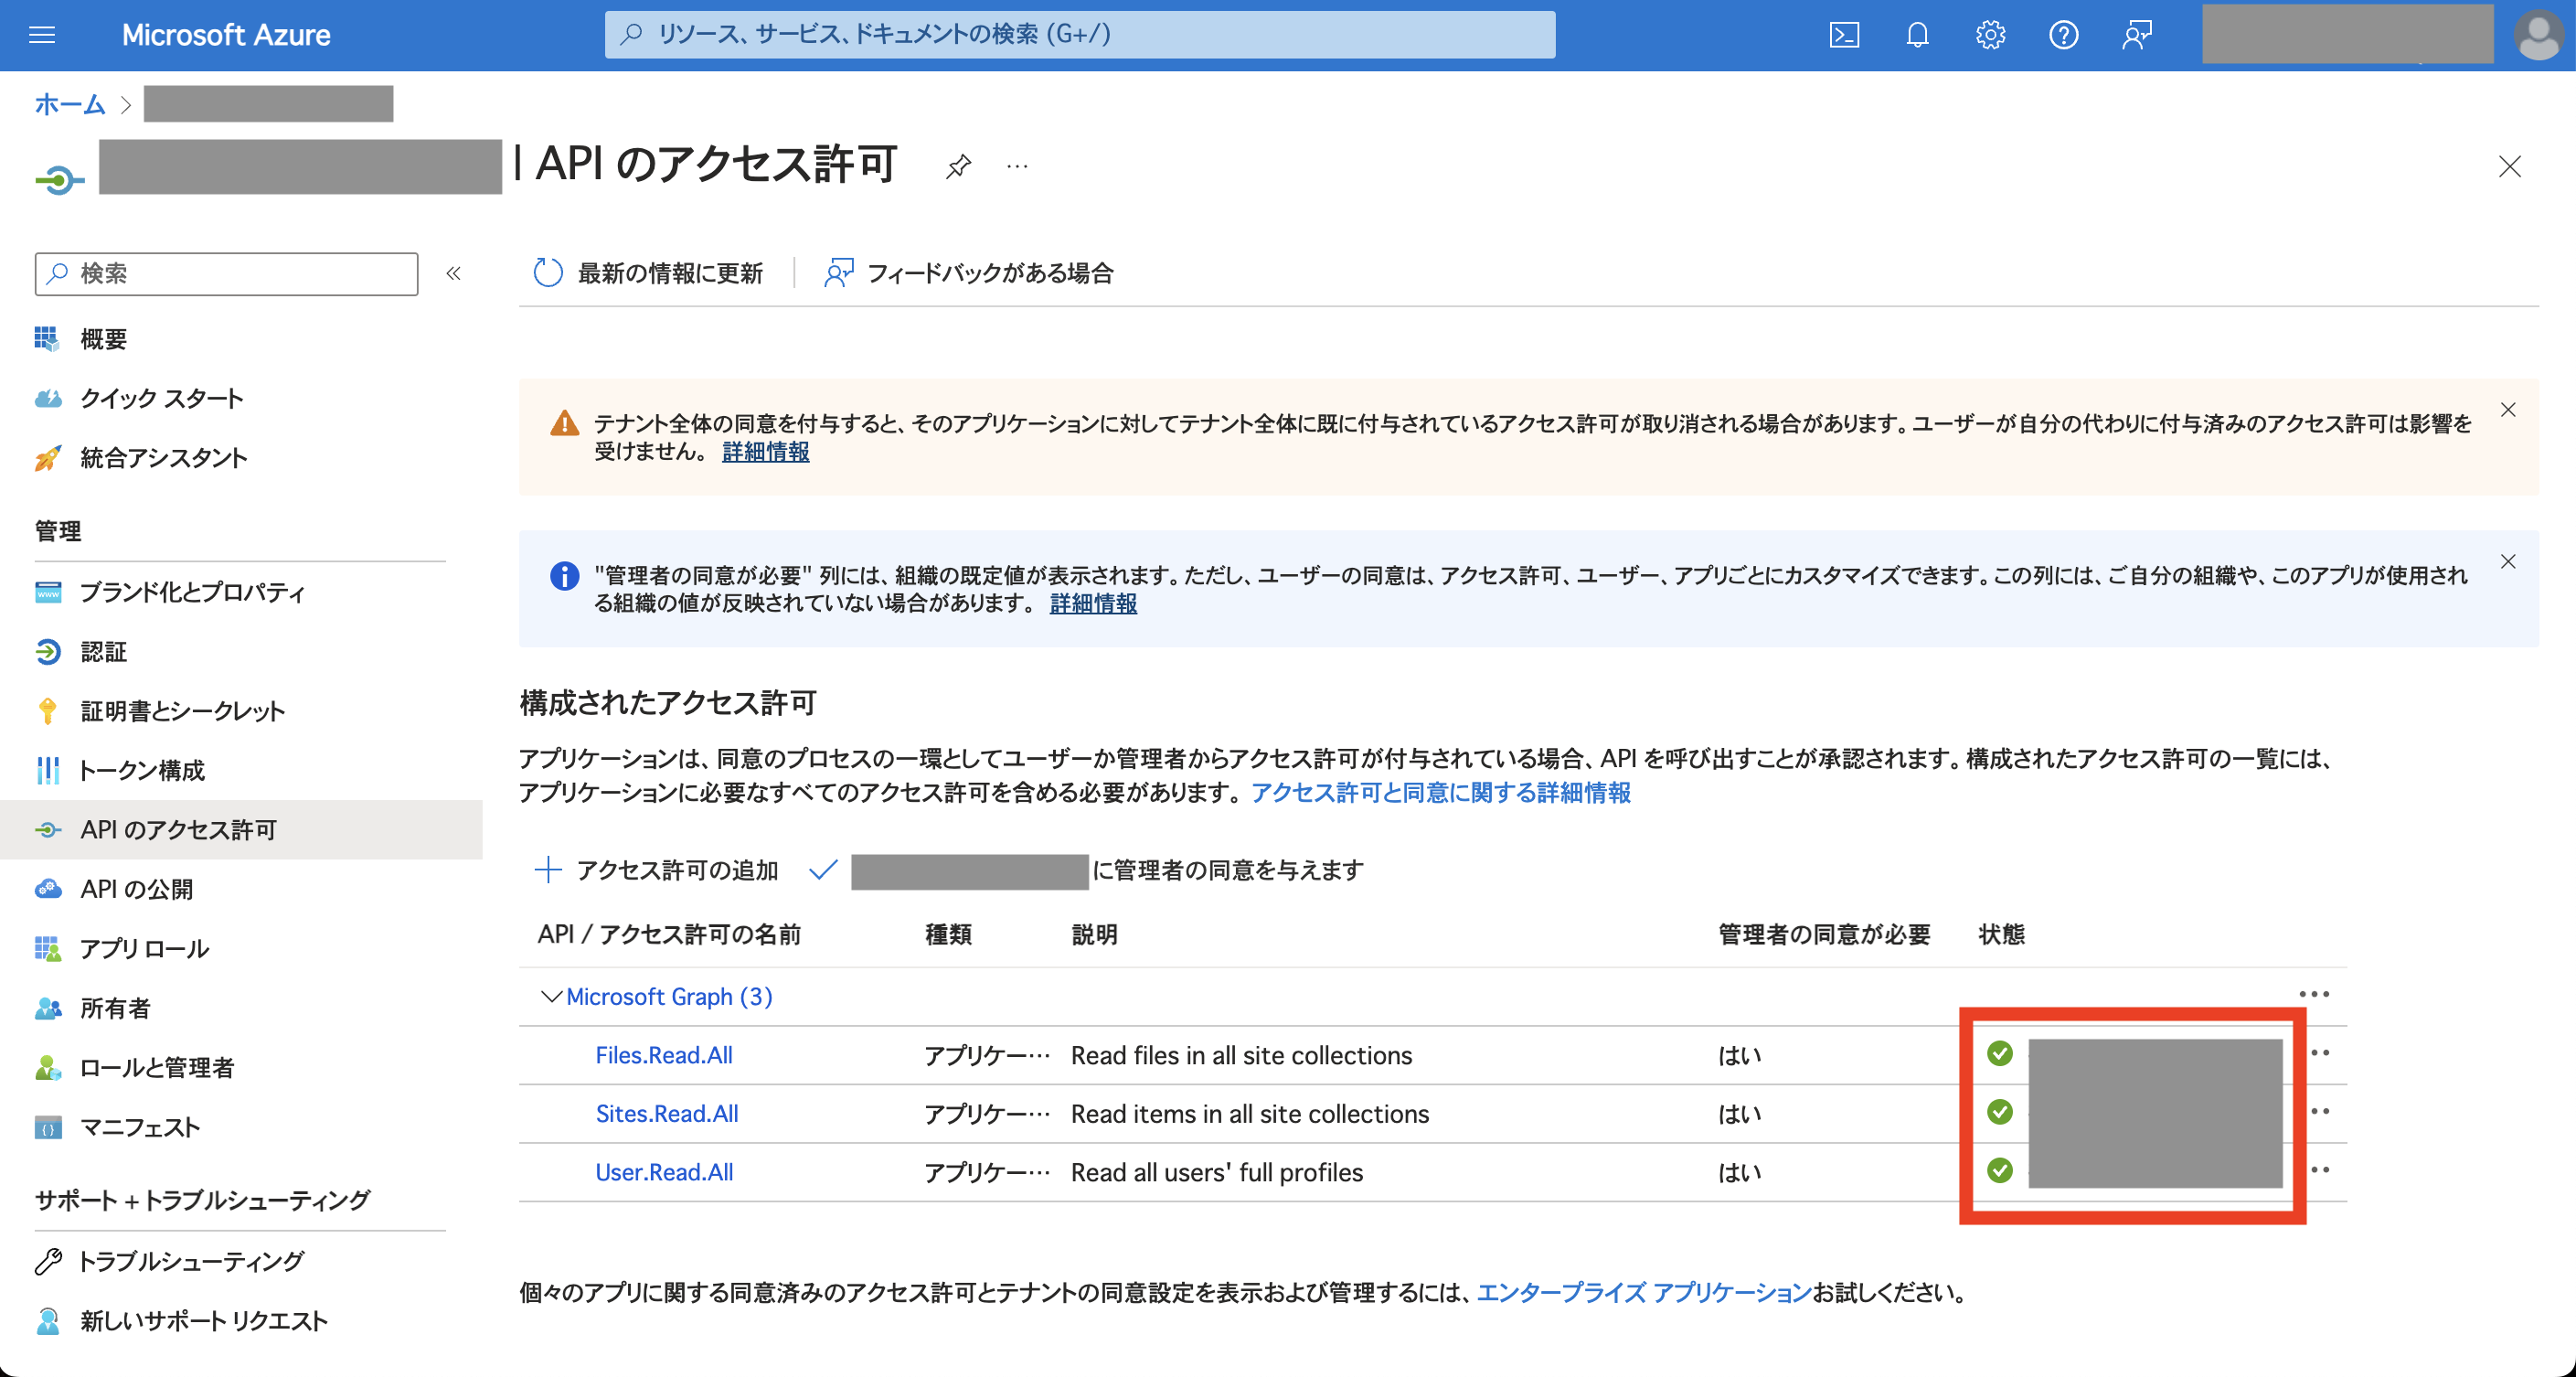2576x1377 pixels.
Task: Open エンタープライズ アプリケーション link
Action: click(1644, 1293)
